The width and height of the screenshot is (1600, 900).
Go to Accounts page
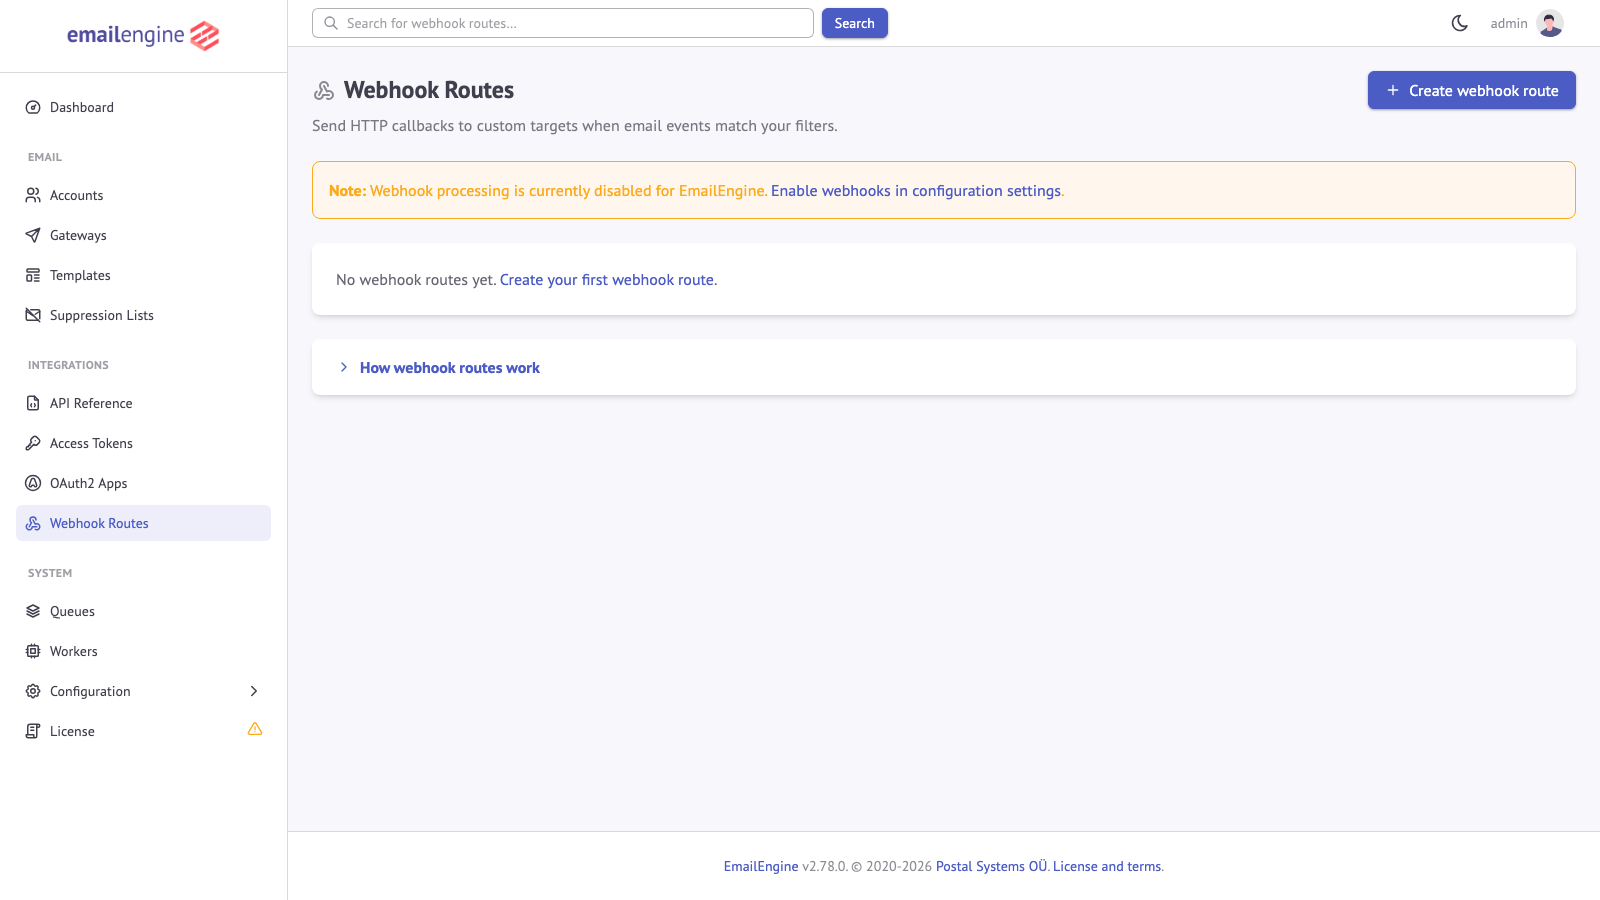point(143,195)
